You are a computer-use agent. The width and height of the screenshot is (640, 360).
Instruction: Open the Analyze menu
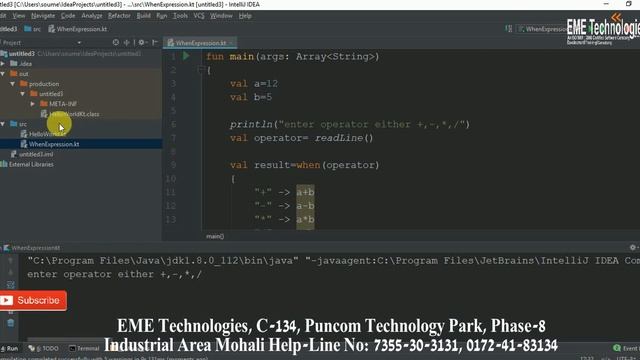pos(92,16)
